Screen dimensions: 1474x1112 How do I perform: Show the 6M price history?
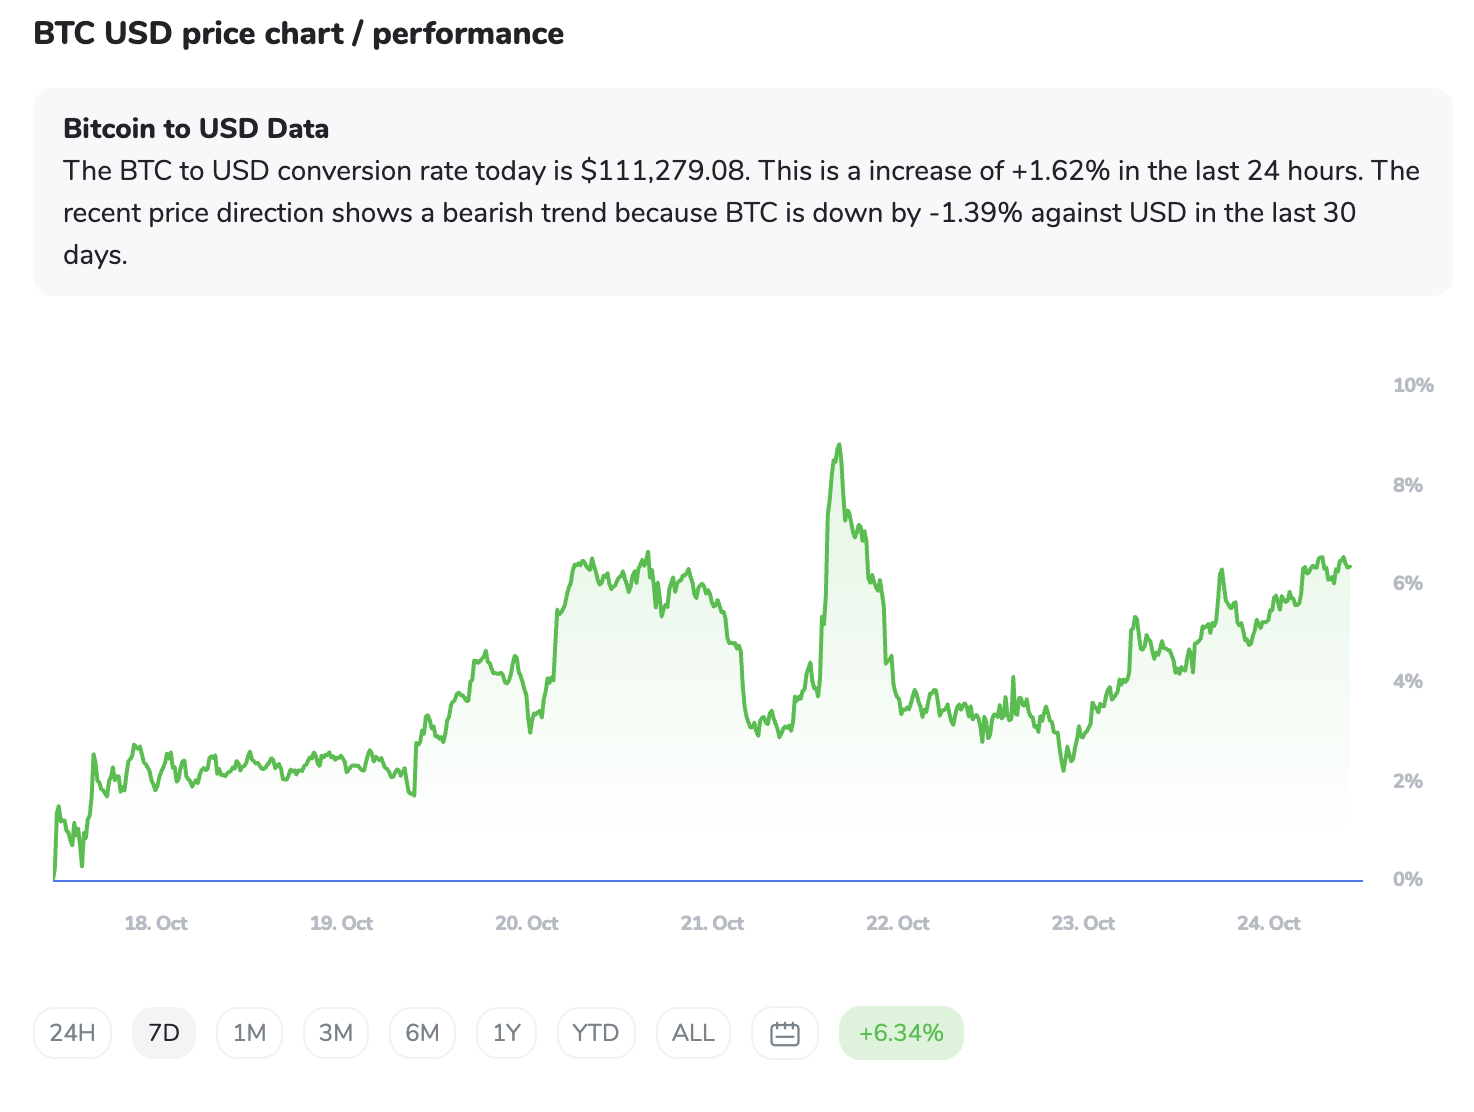click(422, 1033)
